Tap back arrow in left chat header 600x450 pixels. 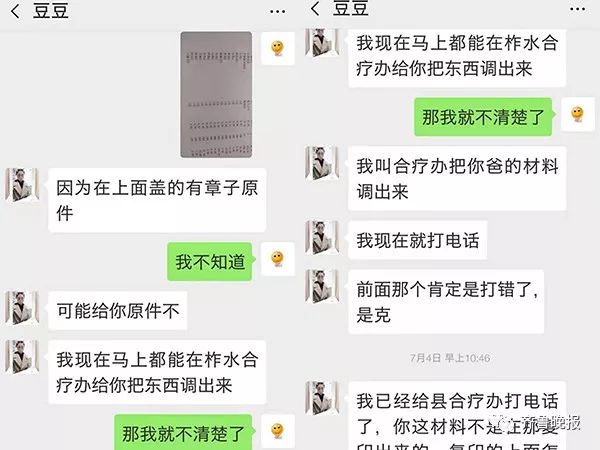coord(16,11)
